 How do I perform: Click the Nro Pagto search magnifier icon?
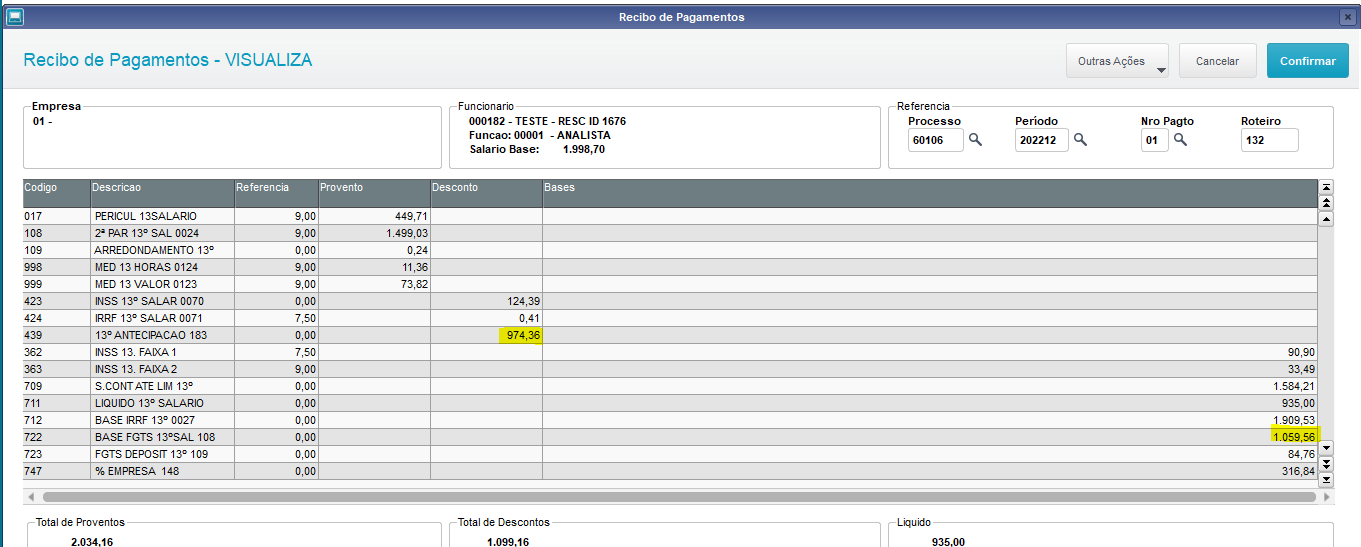1180,140
